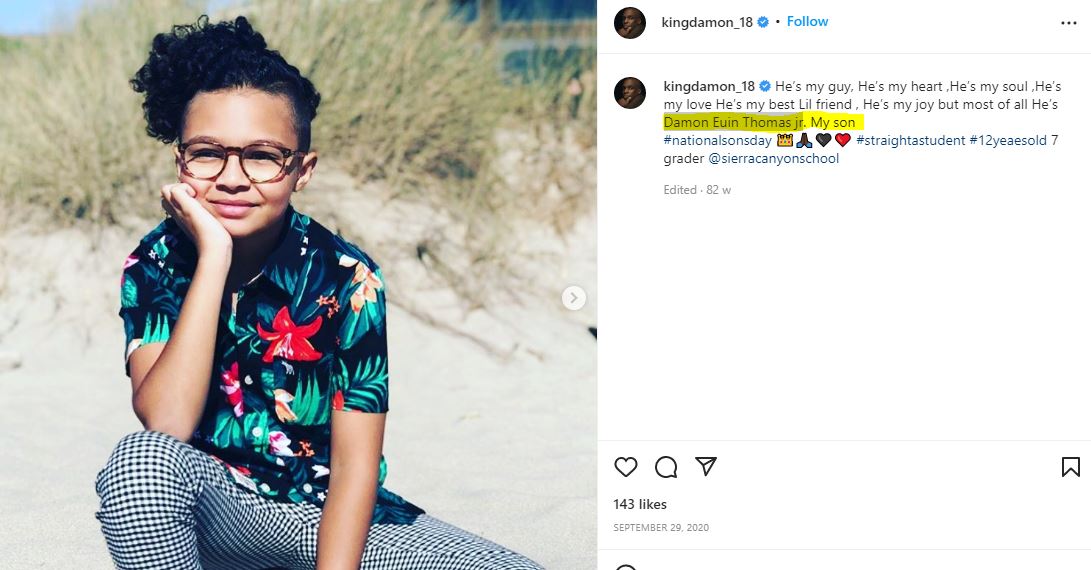
Task: Click verified badge in post header
Action: (x=763, y=22)
